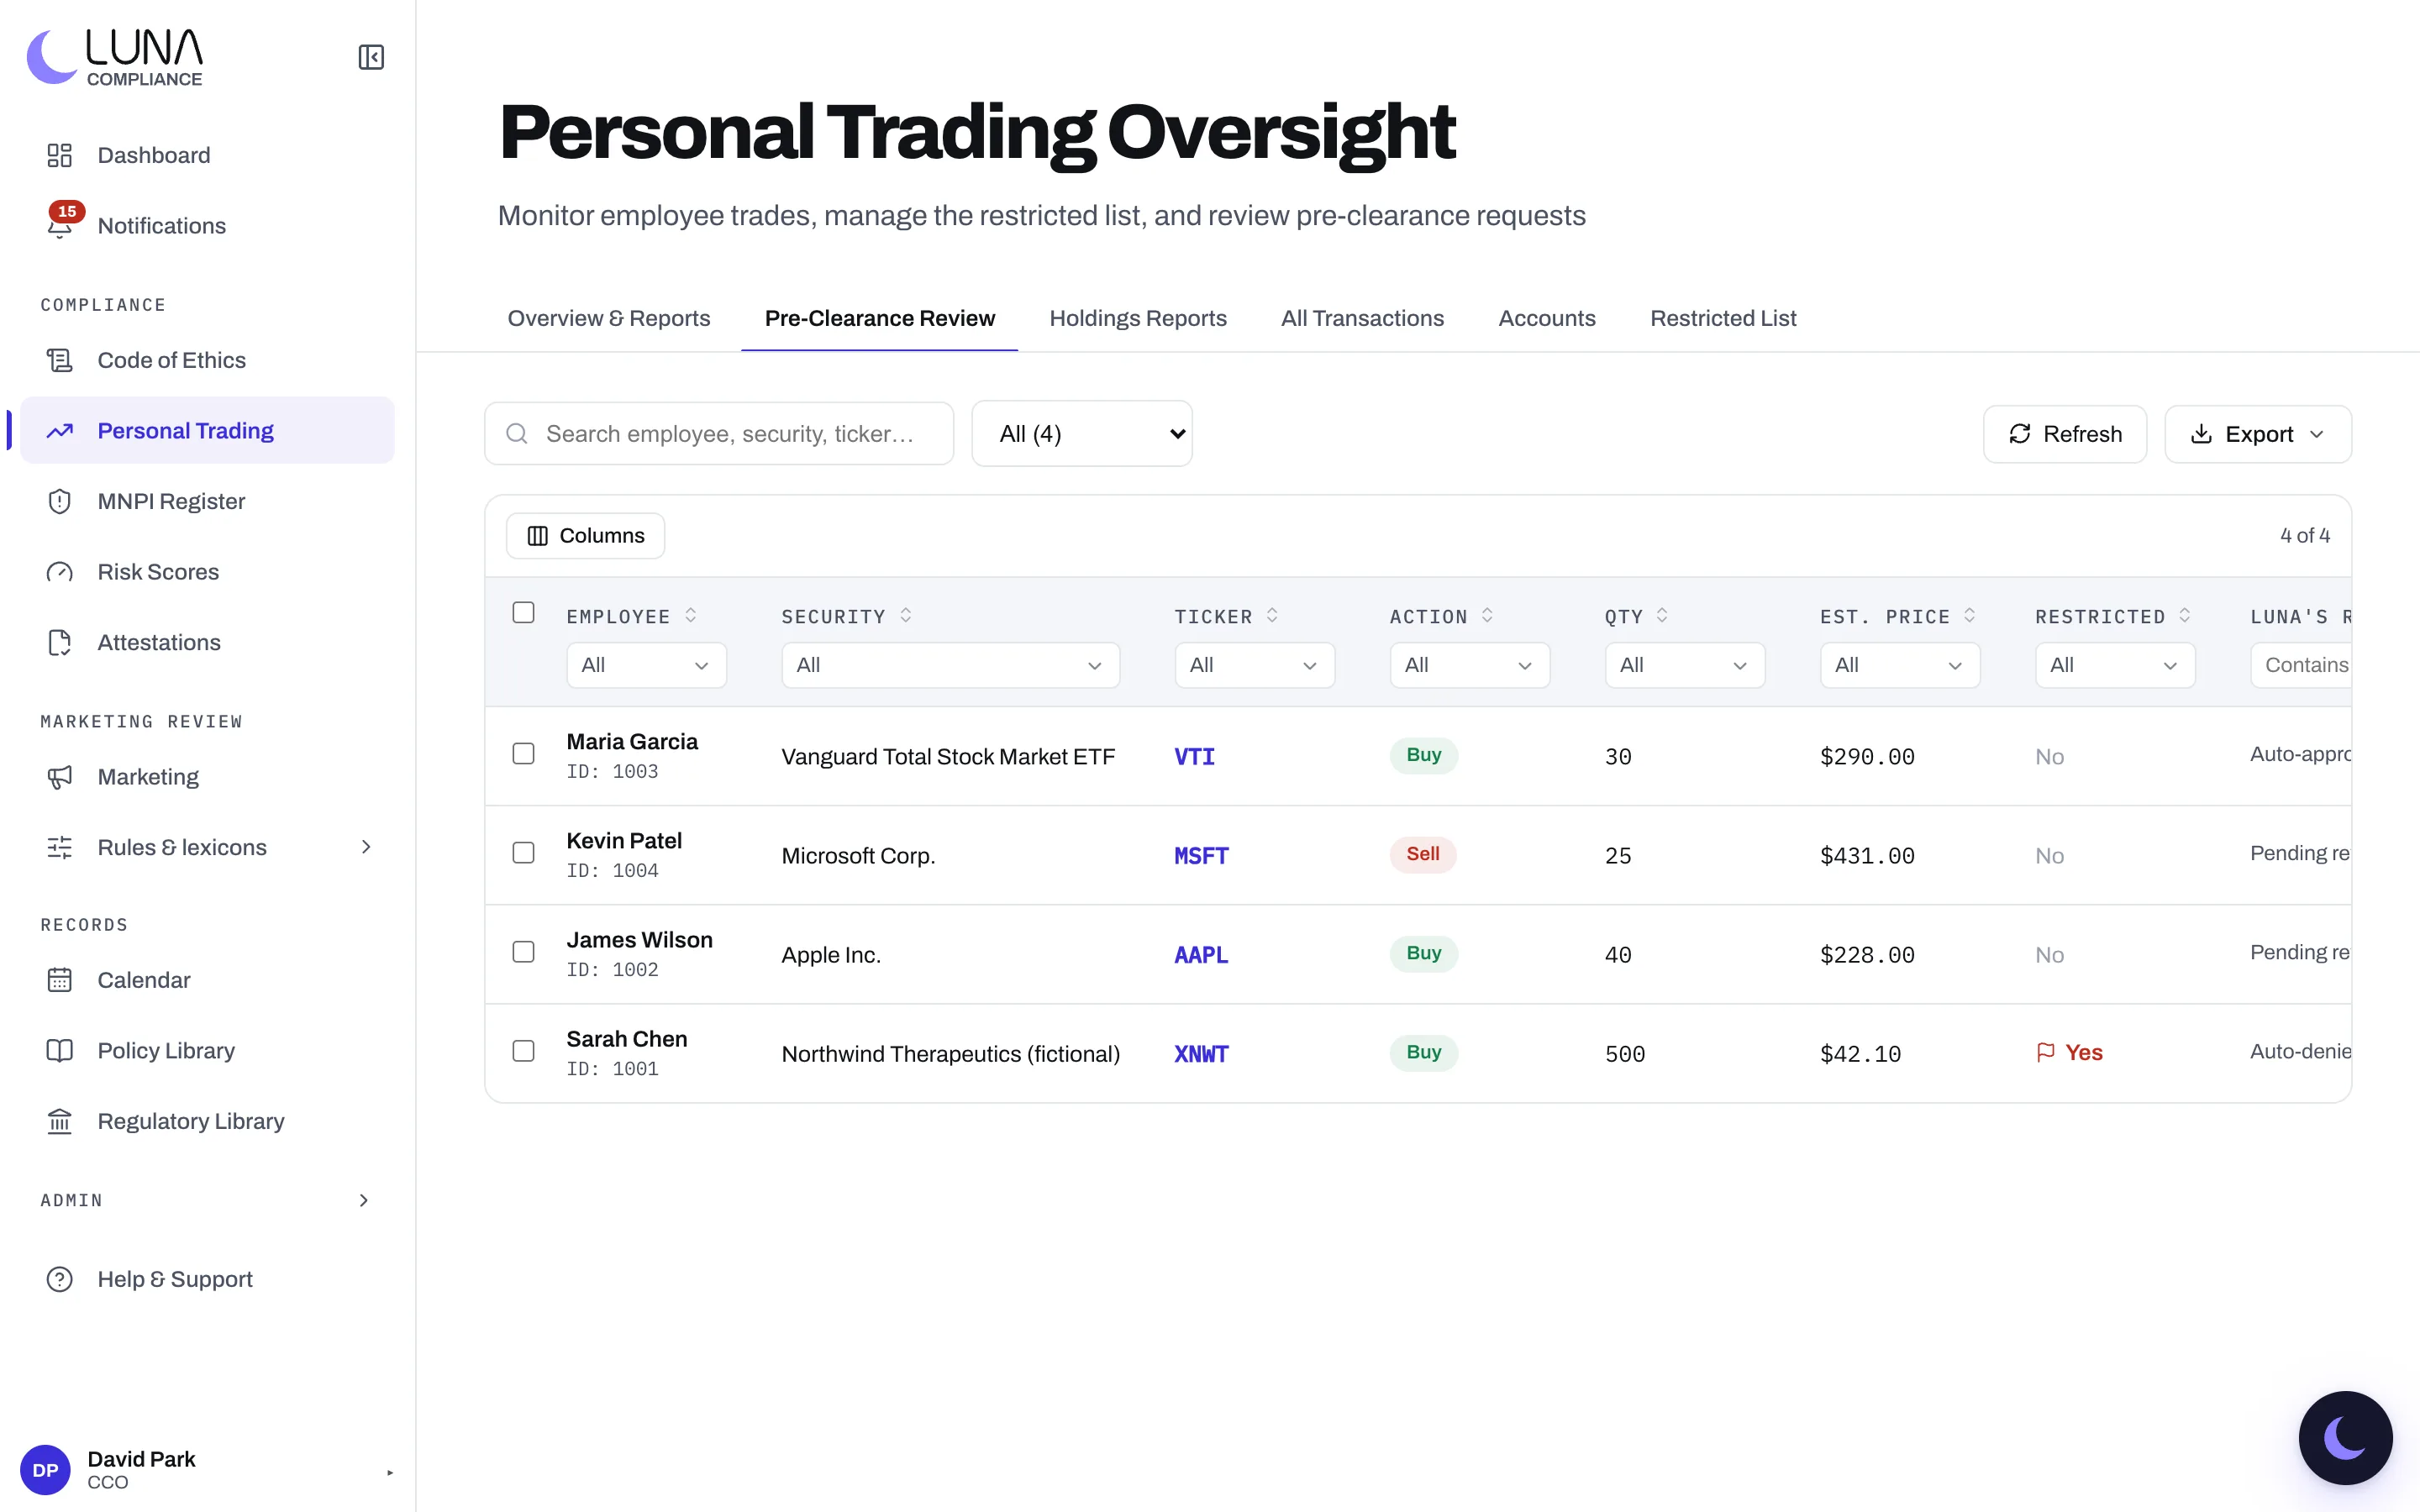Viewport: 2420px width, 1512px height.
Task: Toggle the select-all header checkbox
Action: [523, 612]
